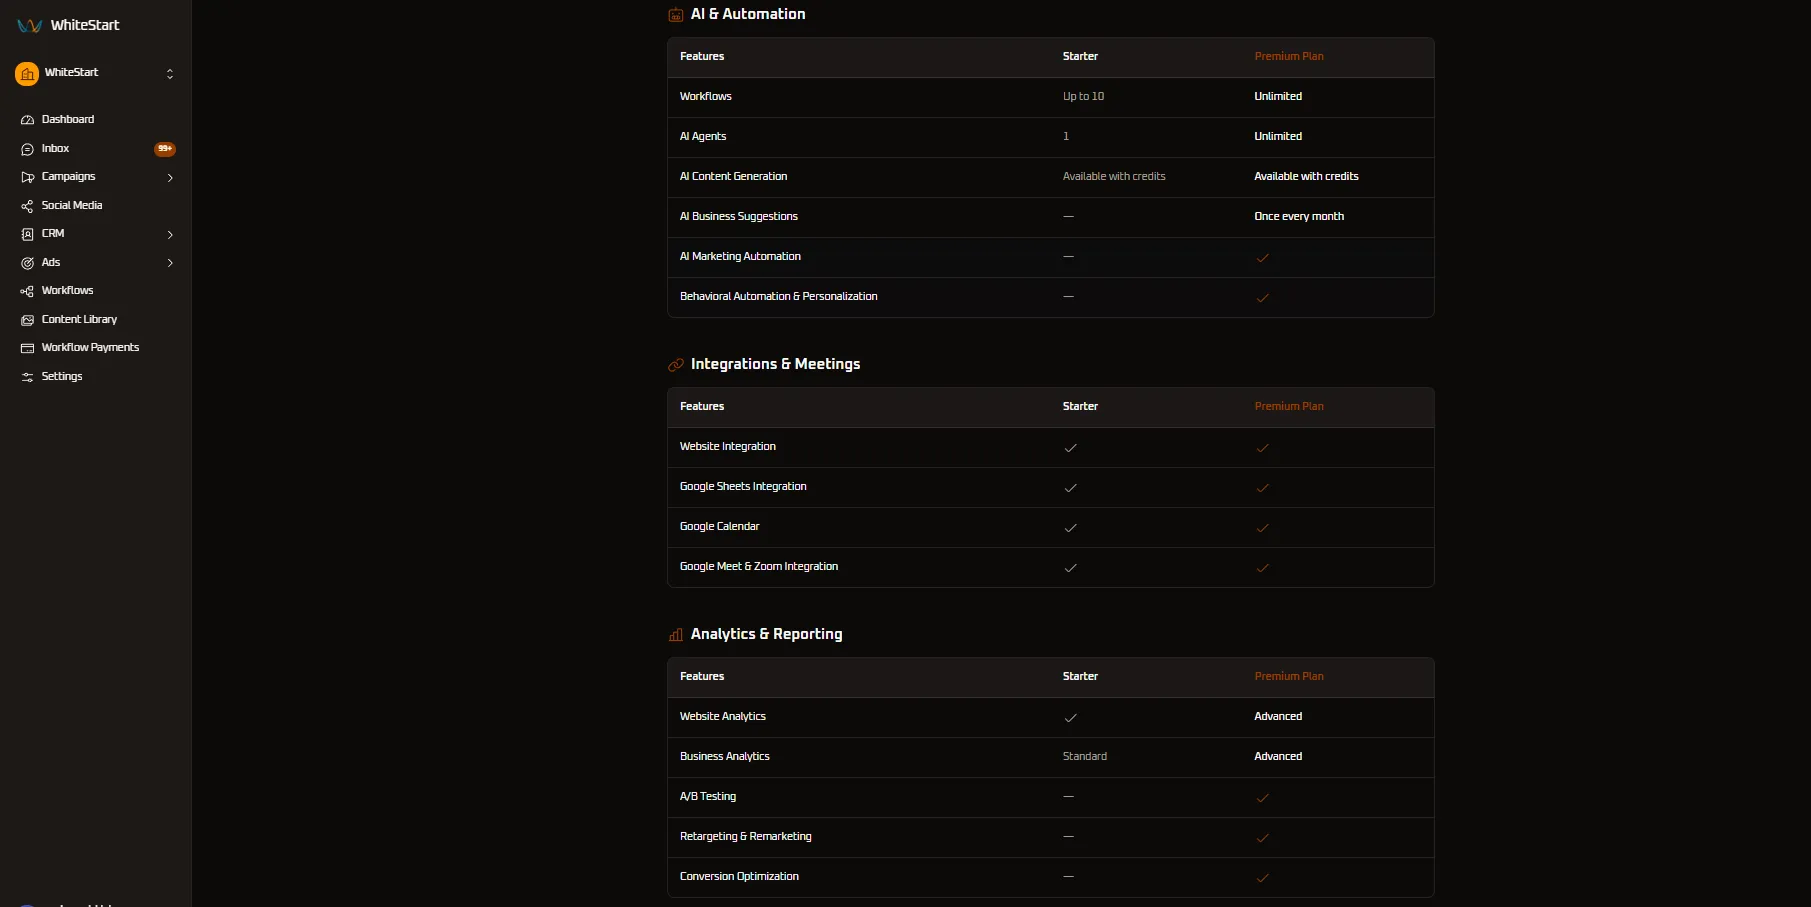Click the Workflows icon in sidebar
The image size is (1811, 907).
(28, 291)
